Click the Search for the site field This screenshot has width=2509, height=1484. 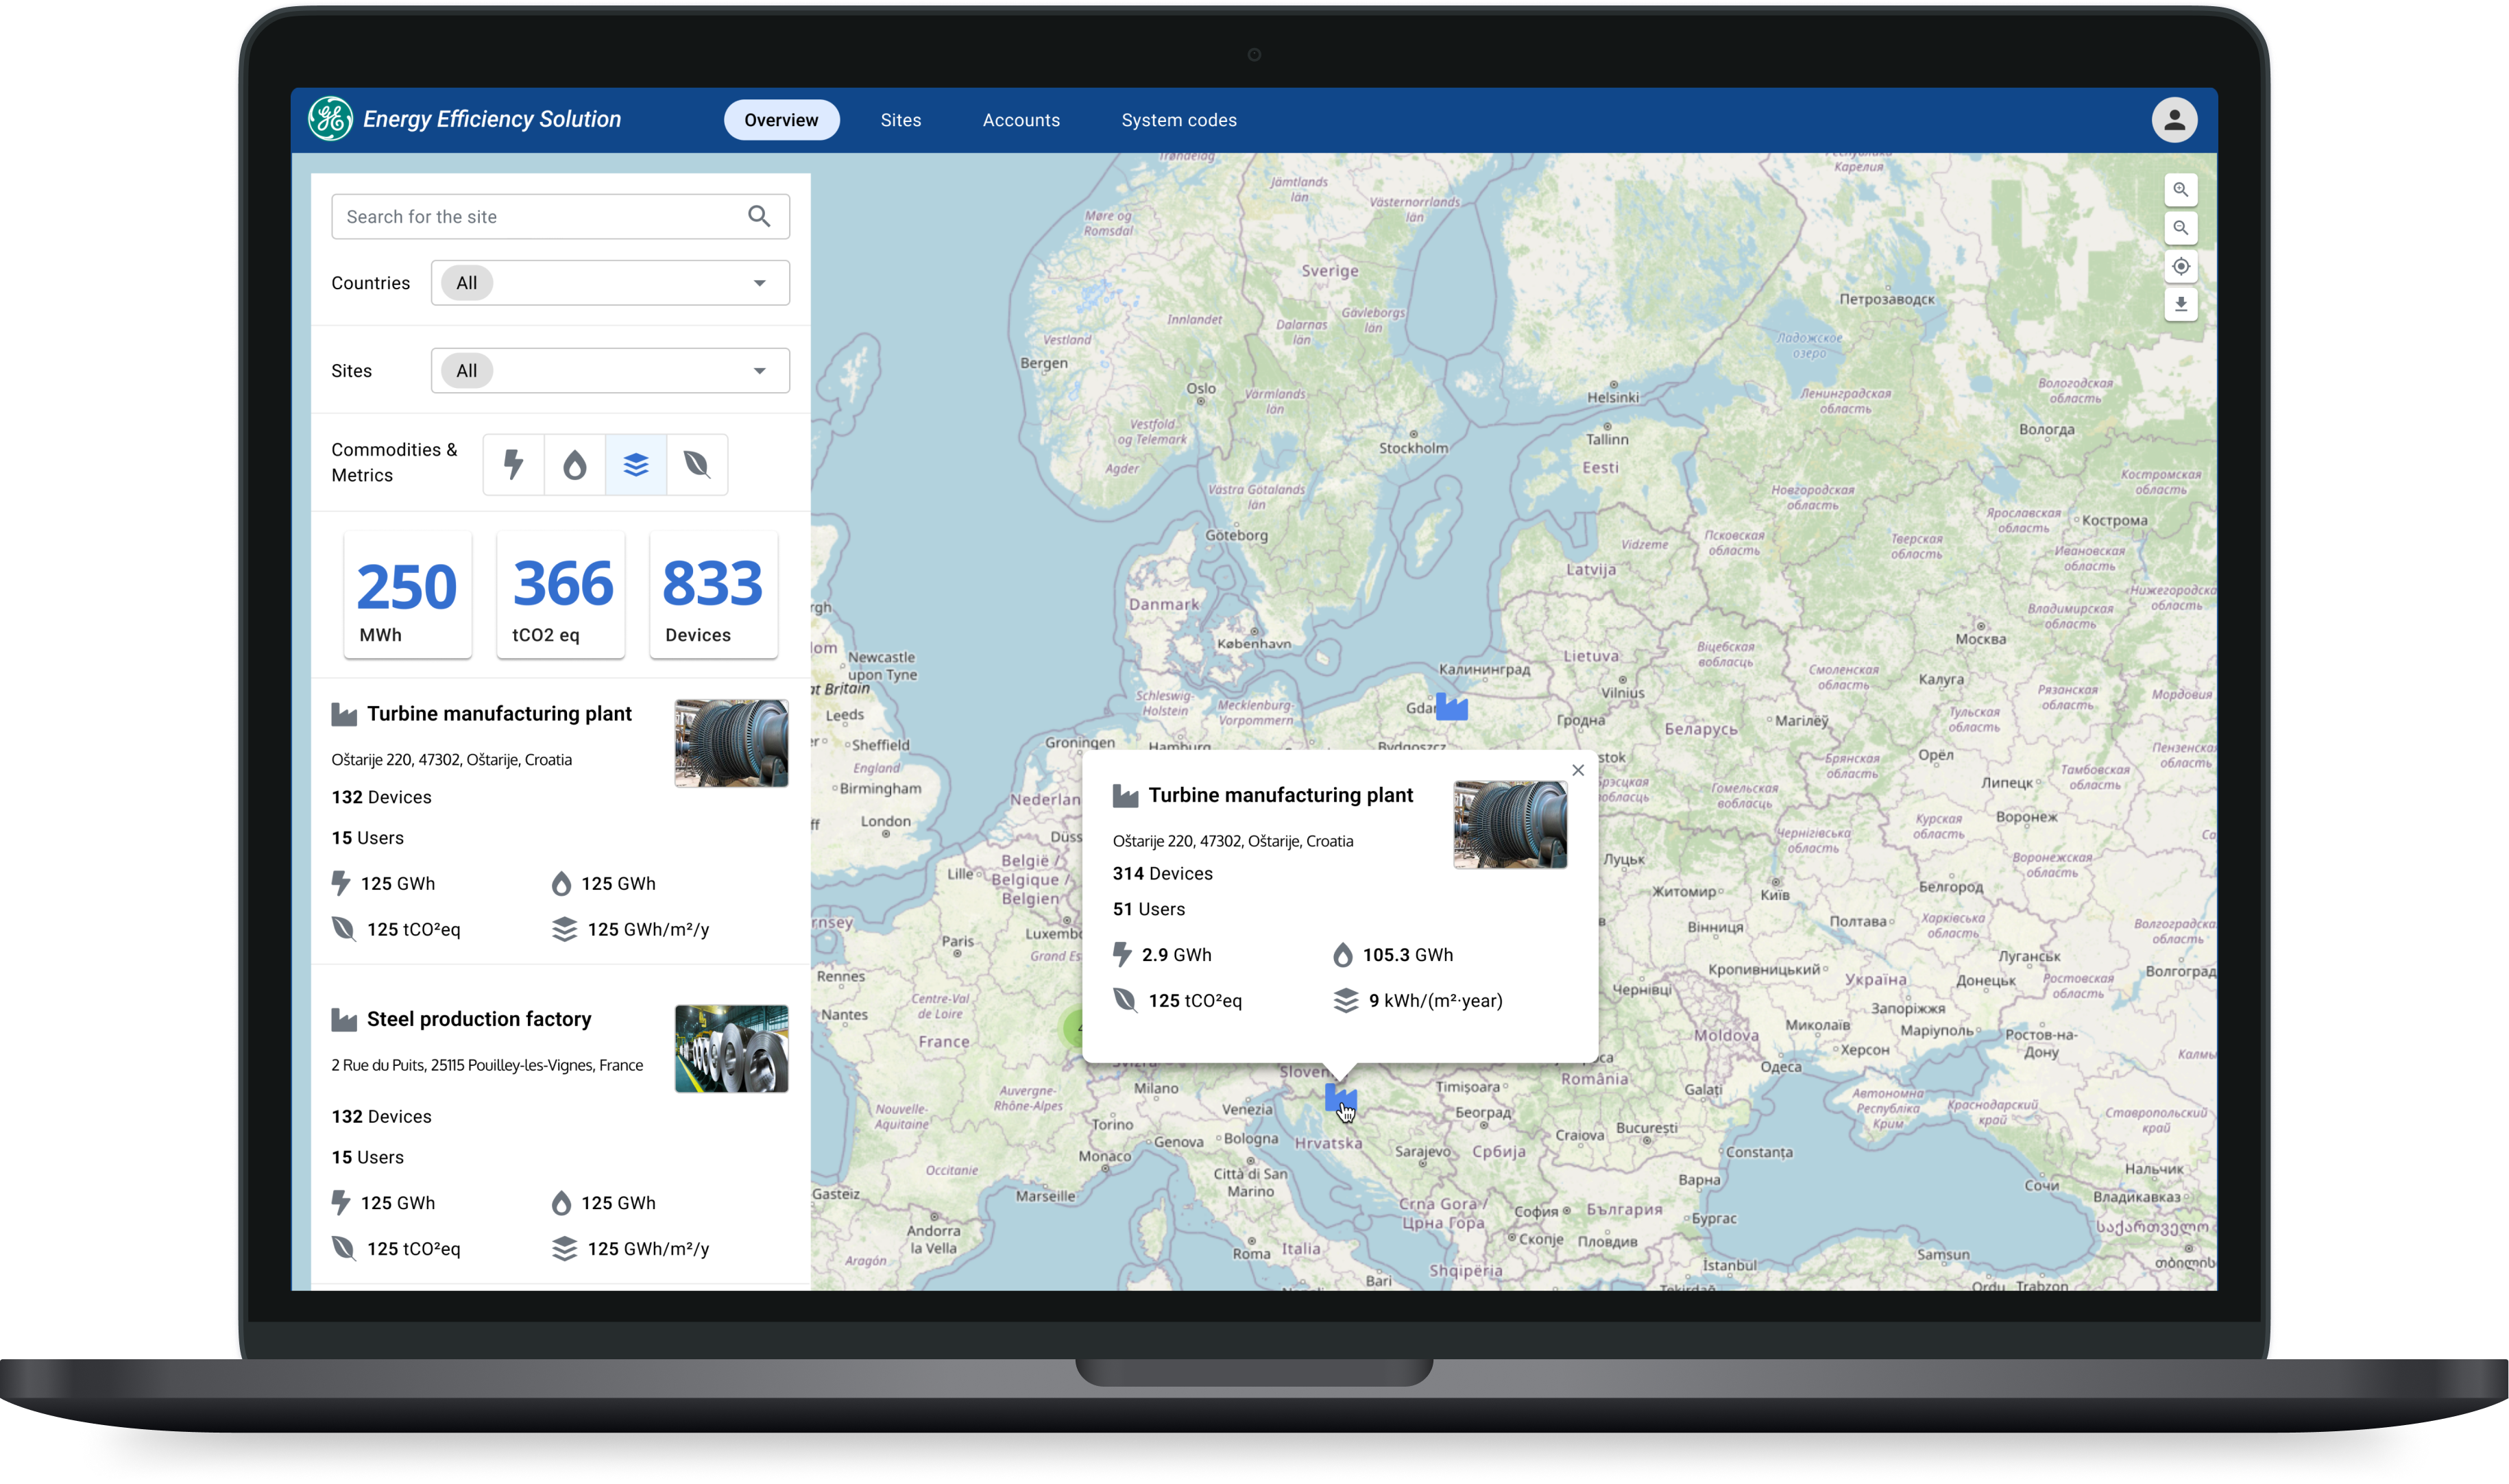click(560, 216)
